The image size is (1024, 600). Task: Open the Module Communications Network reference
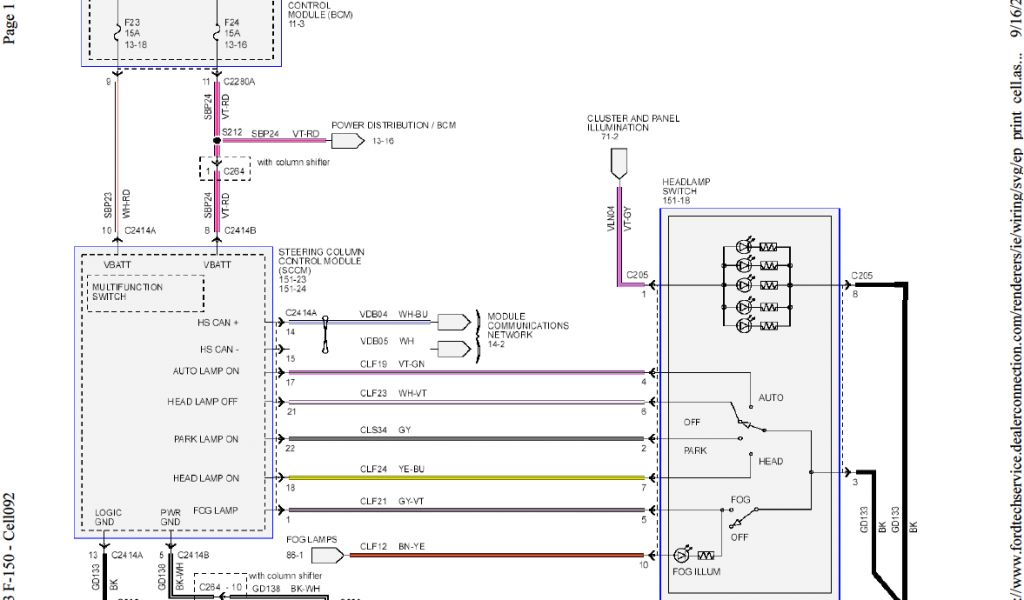528,326
